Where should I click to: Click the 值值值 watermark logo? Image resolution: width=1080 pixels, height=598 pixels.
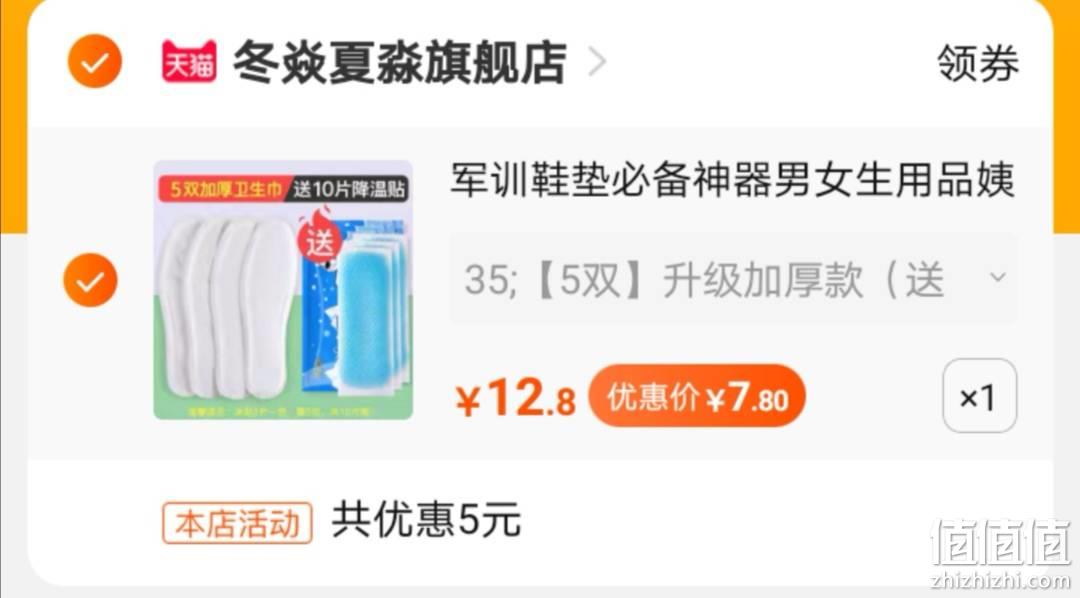pos(1001,551)
